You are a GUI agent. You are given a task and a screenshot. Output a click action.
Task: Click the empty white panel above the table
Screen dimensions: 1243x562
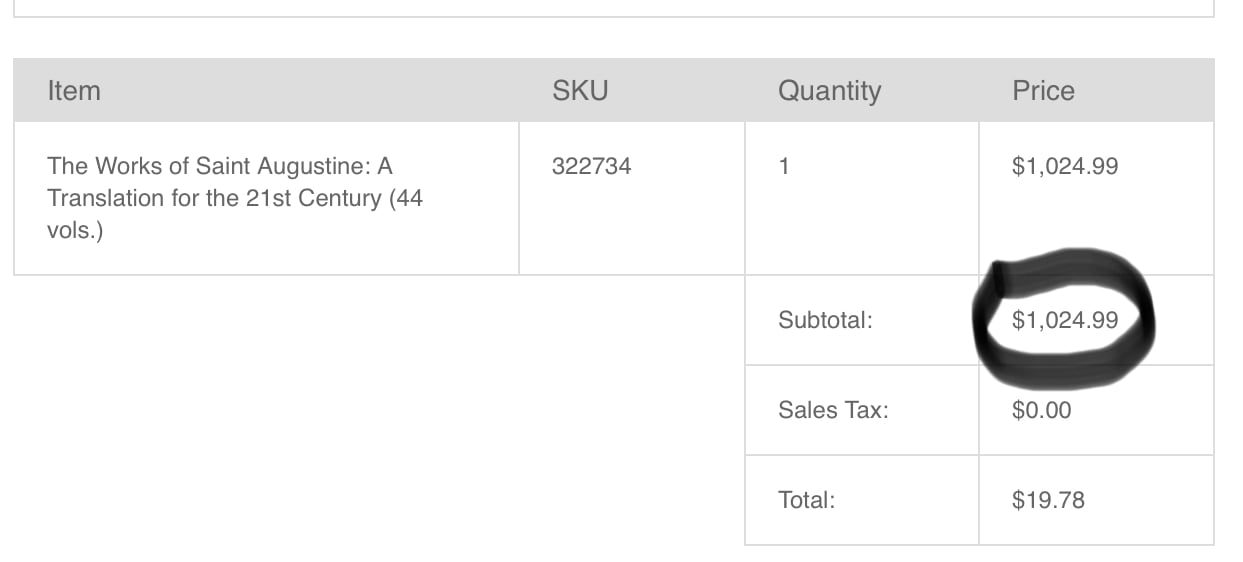tap(600, 7)
